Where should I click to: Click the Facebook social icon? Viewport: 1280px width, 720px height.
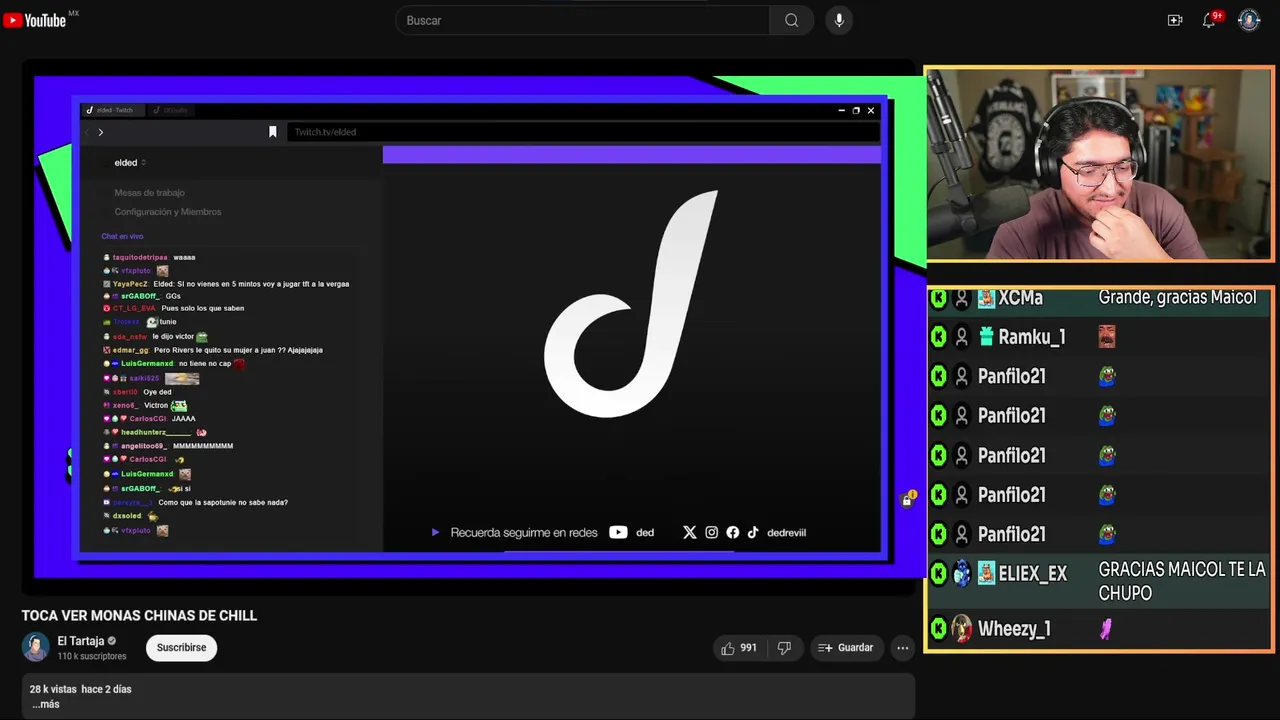733,533
